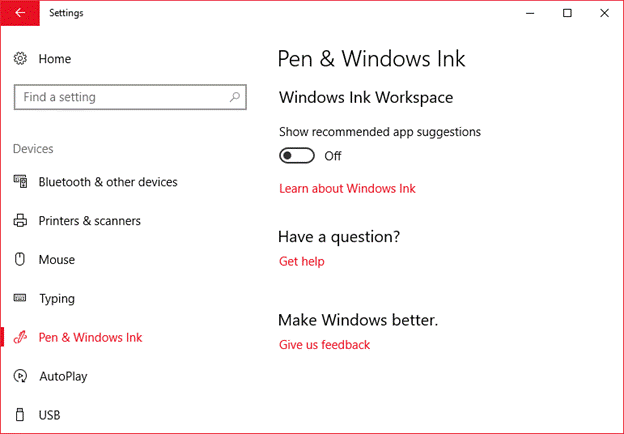This screenshot has height=434, width=624.
Task: Click the search magnifier icon
Action: pos(235,97)
